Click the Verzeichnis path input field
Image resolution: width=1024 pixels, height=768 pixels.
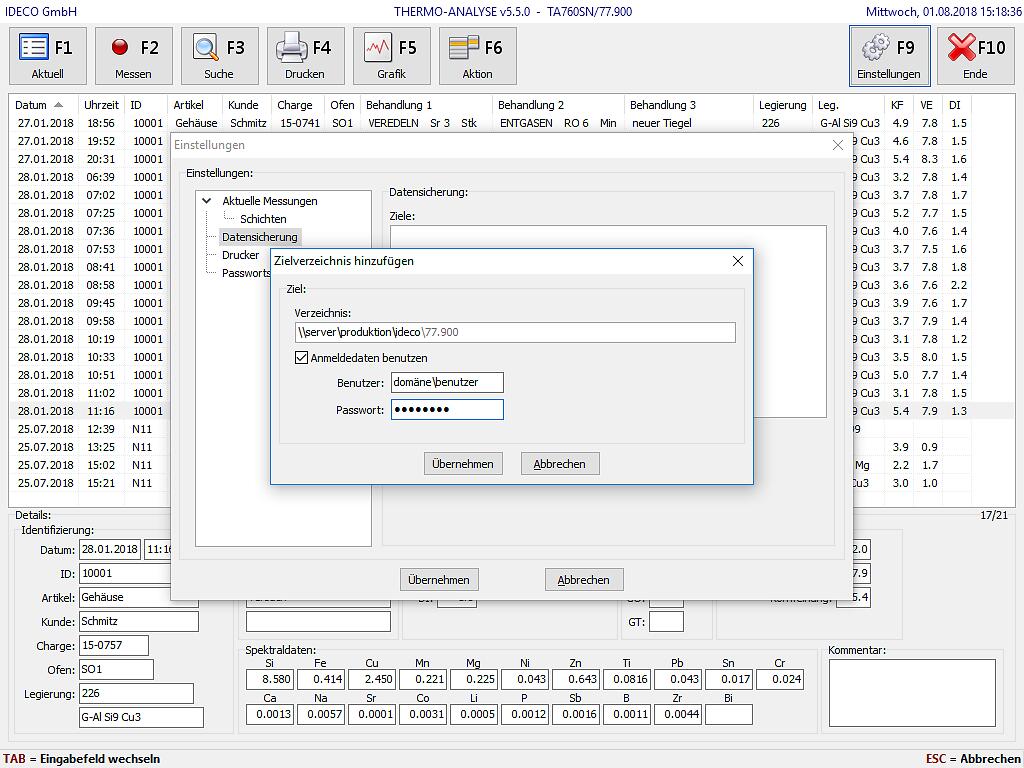point(514,332)
